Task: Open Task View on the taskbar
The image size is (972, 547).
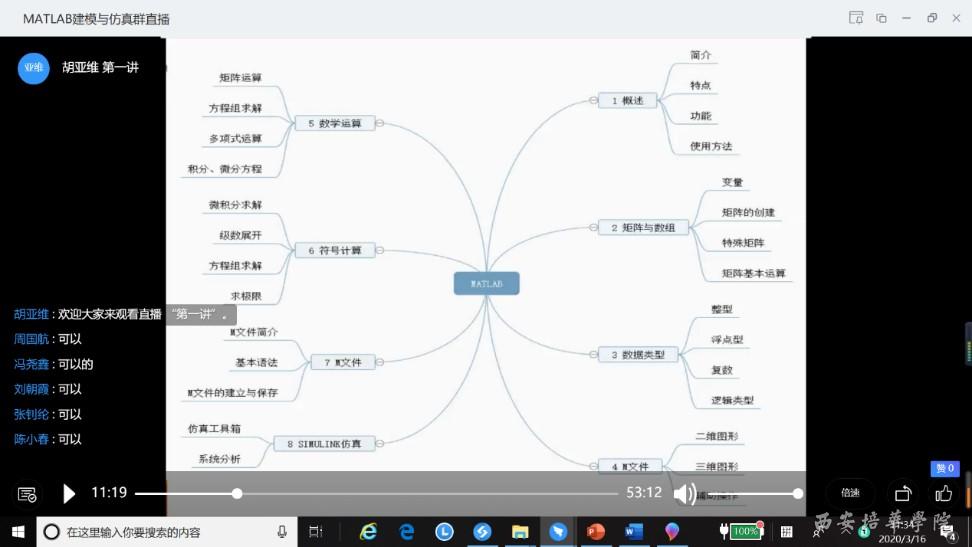Action: 316,532
